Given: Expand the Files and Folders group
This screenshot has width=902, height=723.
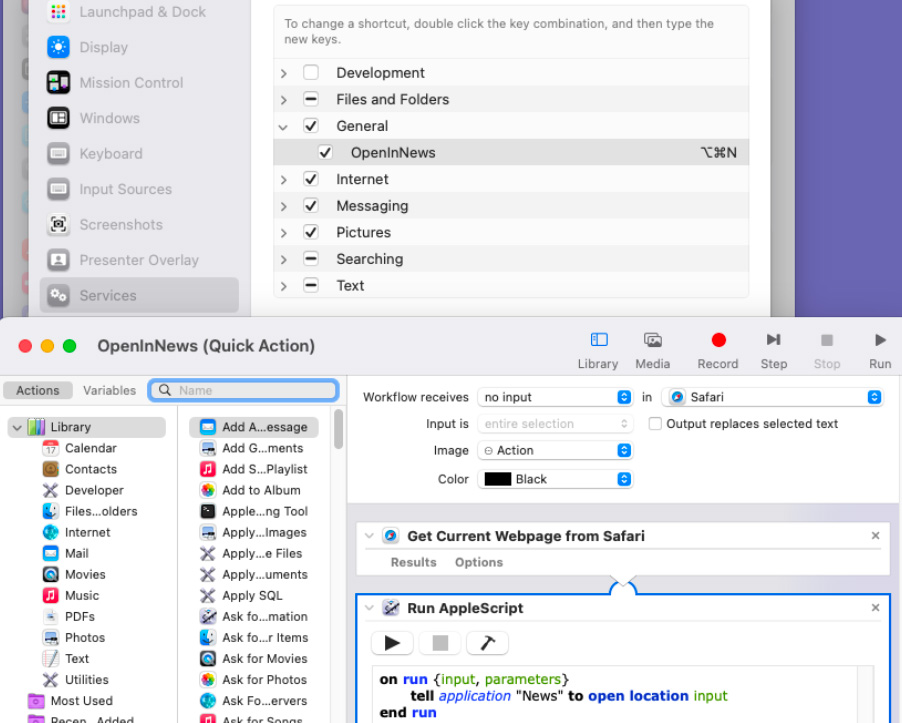Looking at the screenshot, I should [283, 100].
